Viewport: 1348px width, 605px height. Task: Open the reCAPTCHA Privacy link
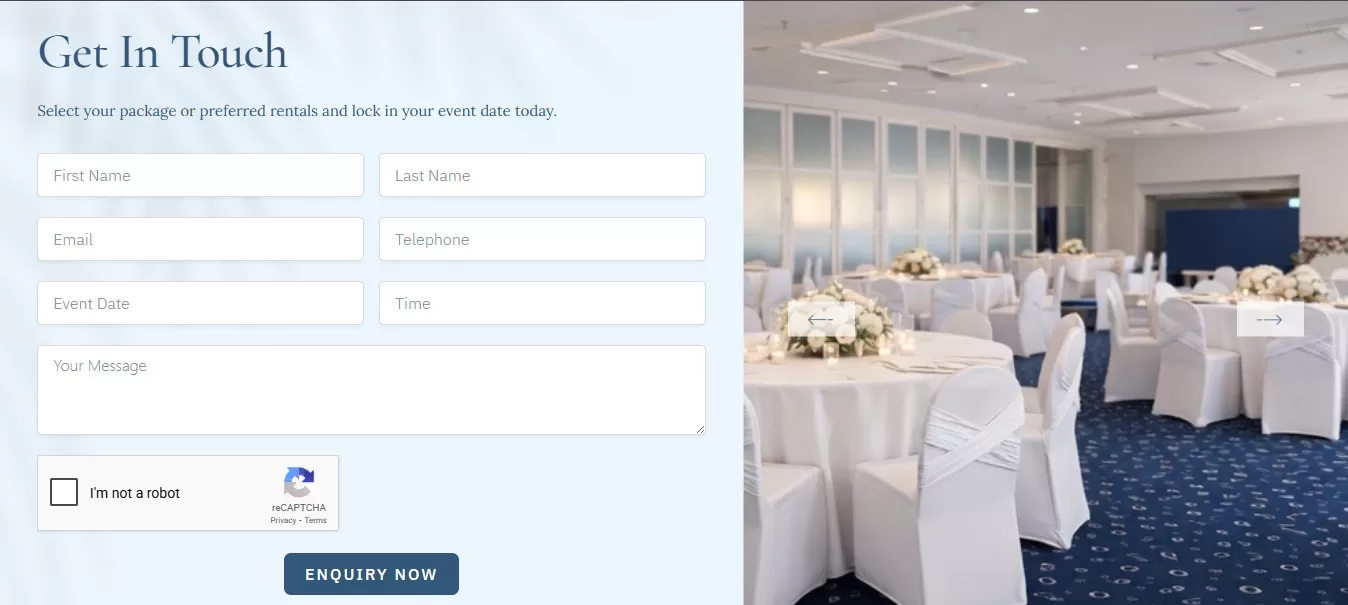(283, 520)
